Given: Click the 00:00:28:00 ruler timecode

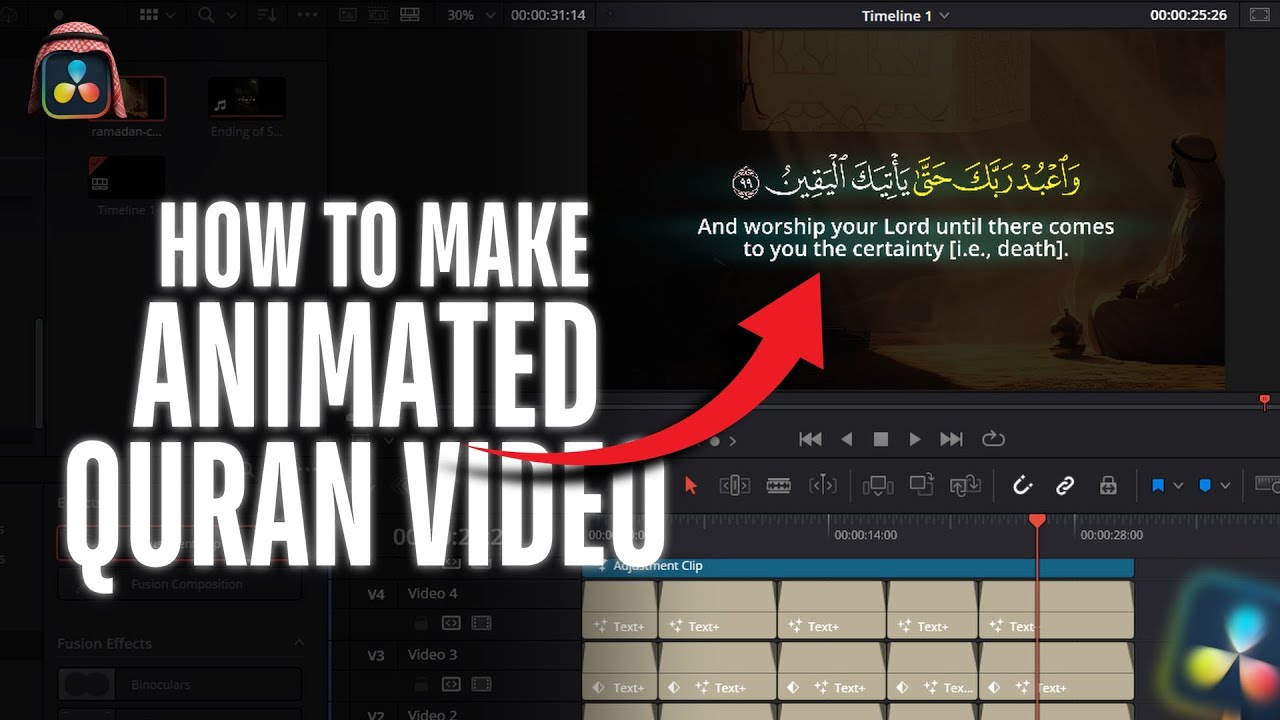Looking at the screenshot, I should (x=1111, y=535).
